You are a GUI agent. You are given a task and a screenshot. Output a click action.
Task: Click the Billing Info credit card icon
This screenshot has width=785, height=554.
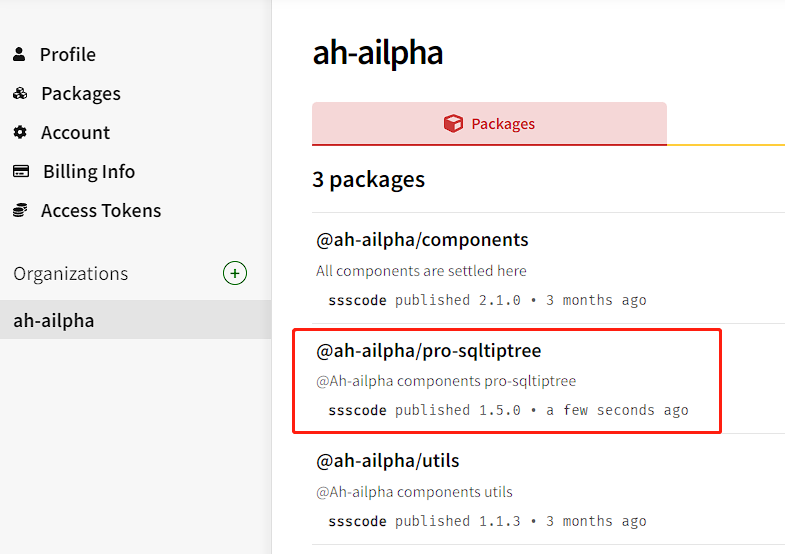pos(21,171)
